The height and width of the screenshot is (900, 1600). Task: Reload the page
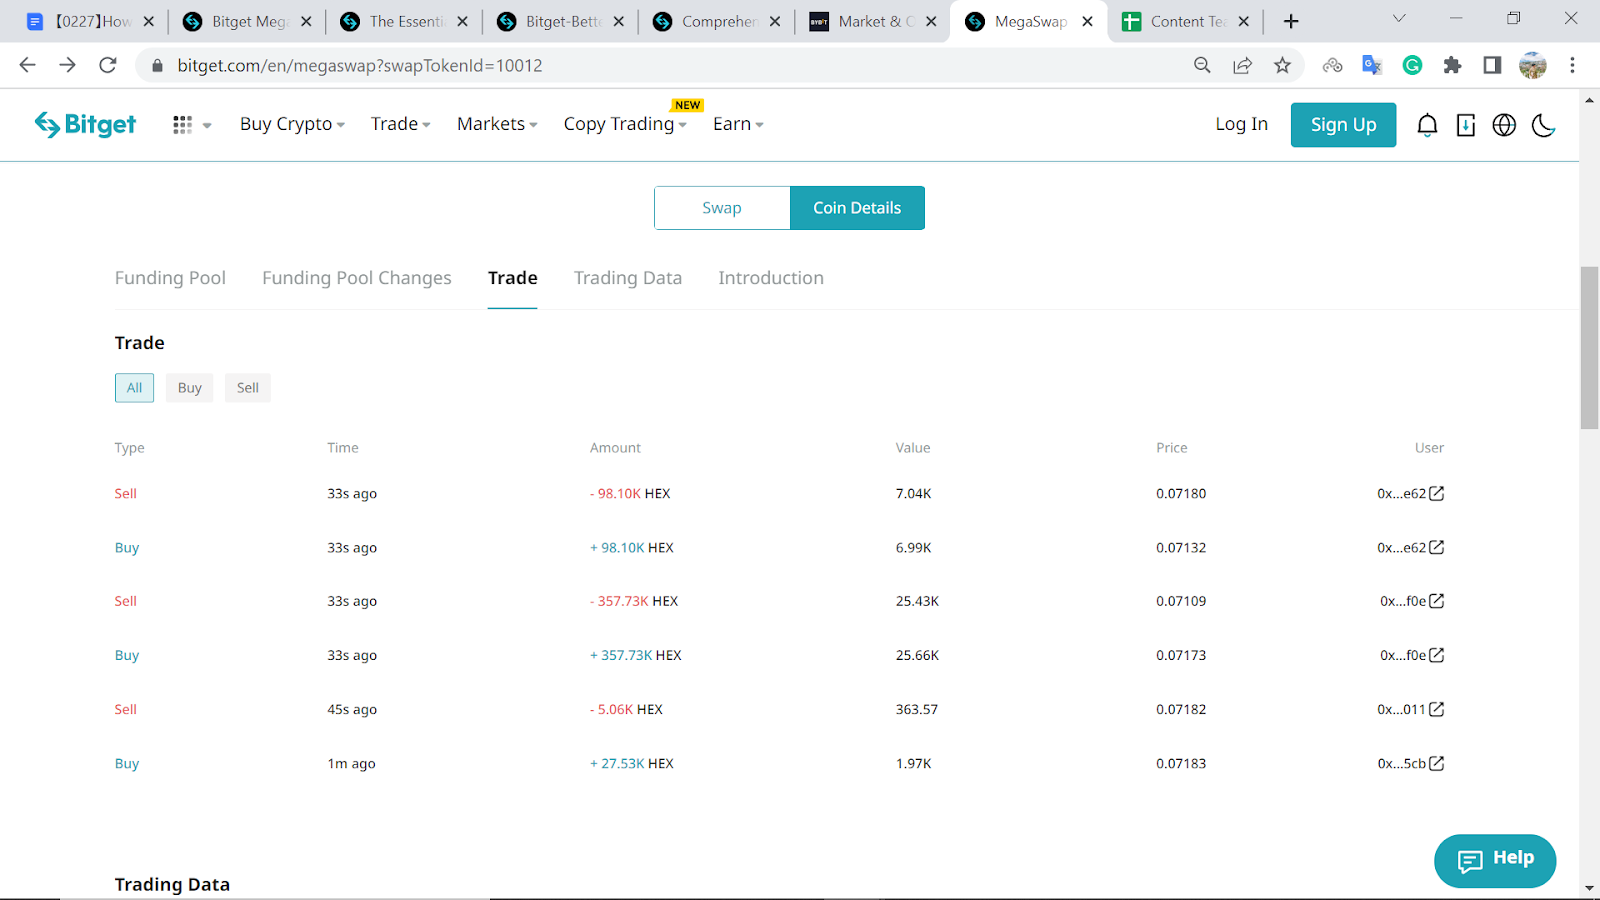(x=108, y=65)
